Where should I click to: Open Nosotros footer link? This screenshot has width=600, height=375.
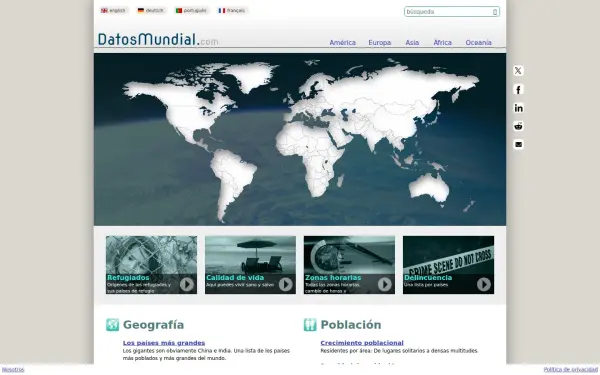(x=13, y=370)
